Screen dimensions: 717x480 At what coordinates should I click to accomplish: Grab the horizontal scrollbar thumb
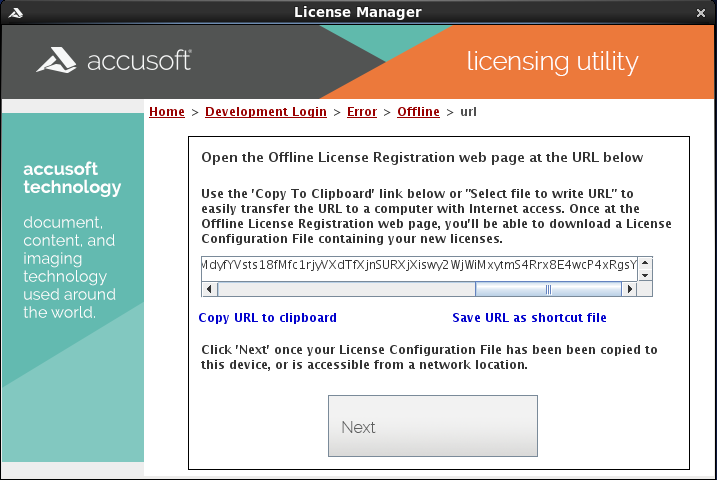tap(547, 289)
